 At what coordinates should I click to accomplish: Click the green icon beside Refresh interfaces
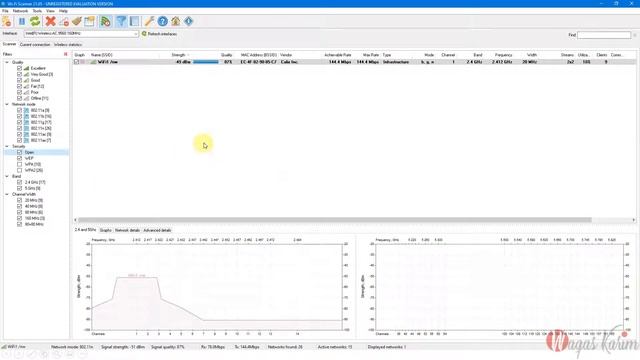(144, 34)
